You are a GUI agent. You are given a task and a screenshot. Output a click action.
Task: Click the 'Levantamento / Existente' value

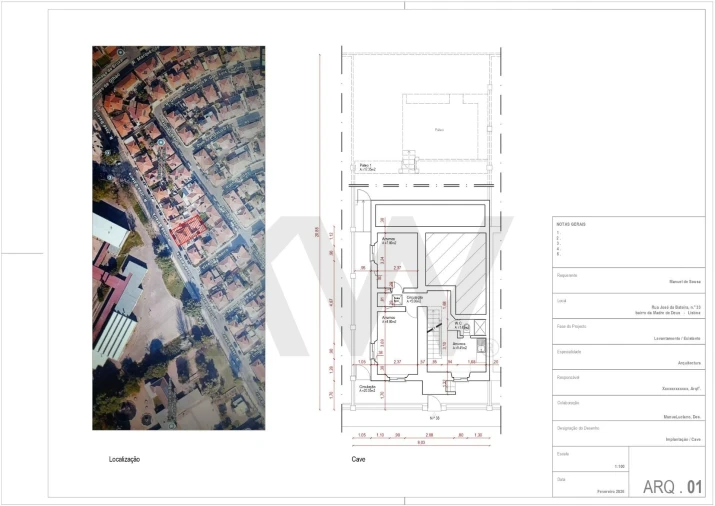click(x=677, y=339)
